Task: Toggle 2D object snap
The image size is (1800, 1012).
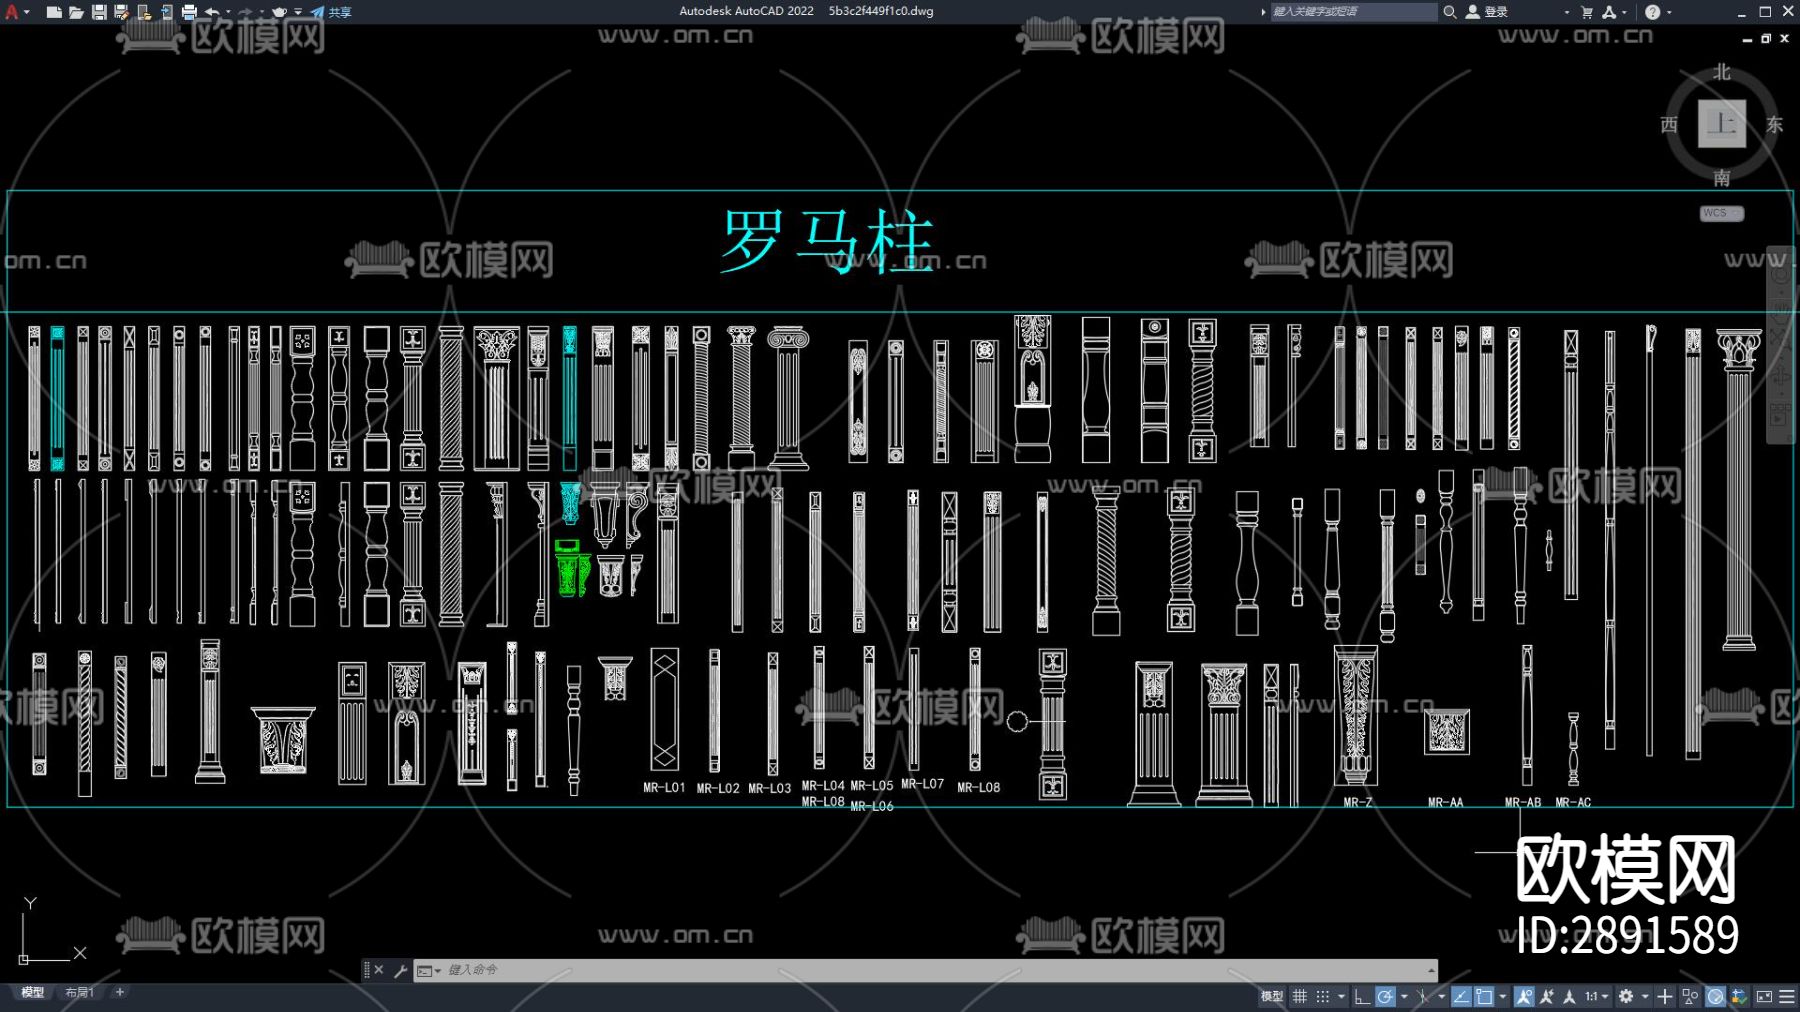Action: 1484,996
